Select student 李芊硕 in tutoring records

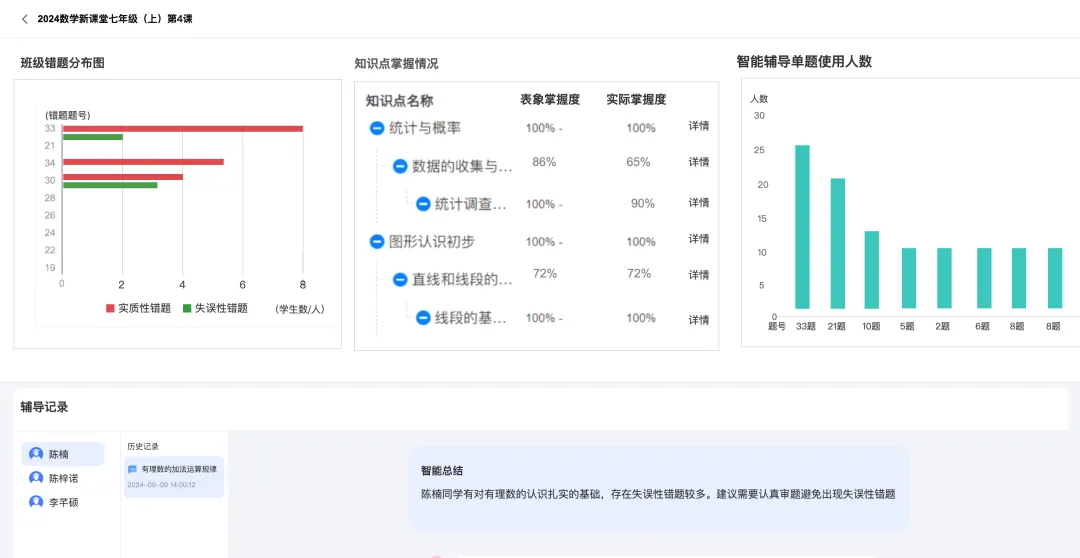click(x=63, y=502)
